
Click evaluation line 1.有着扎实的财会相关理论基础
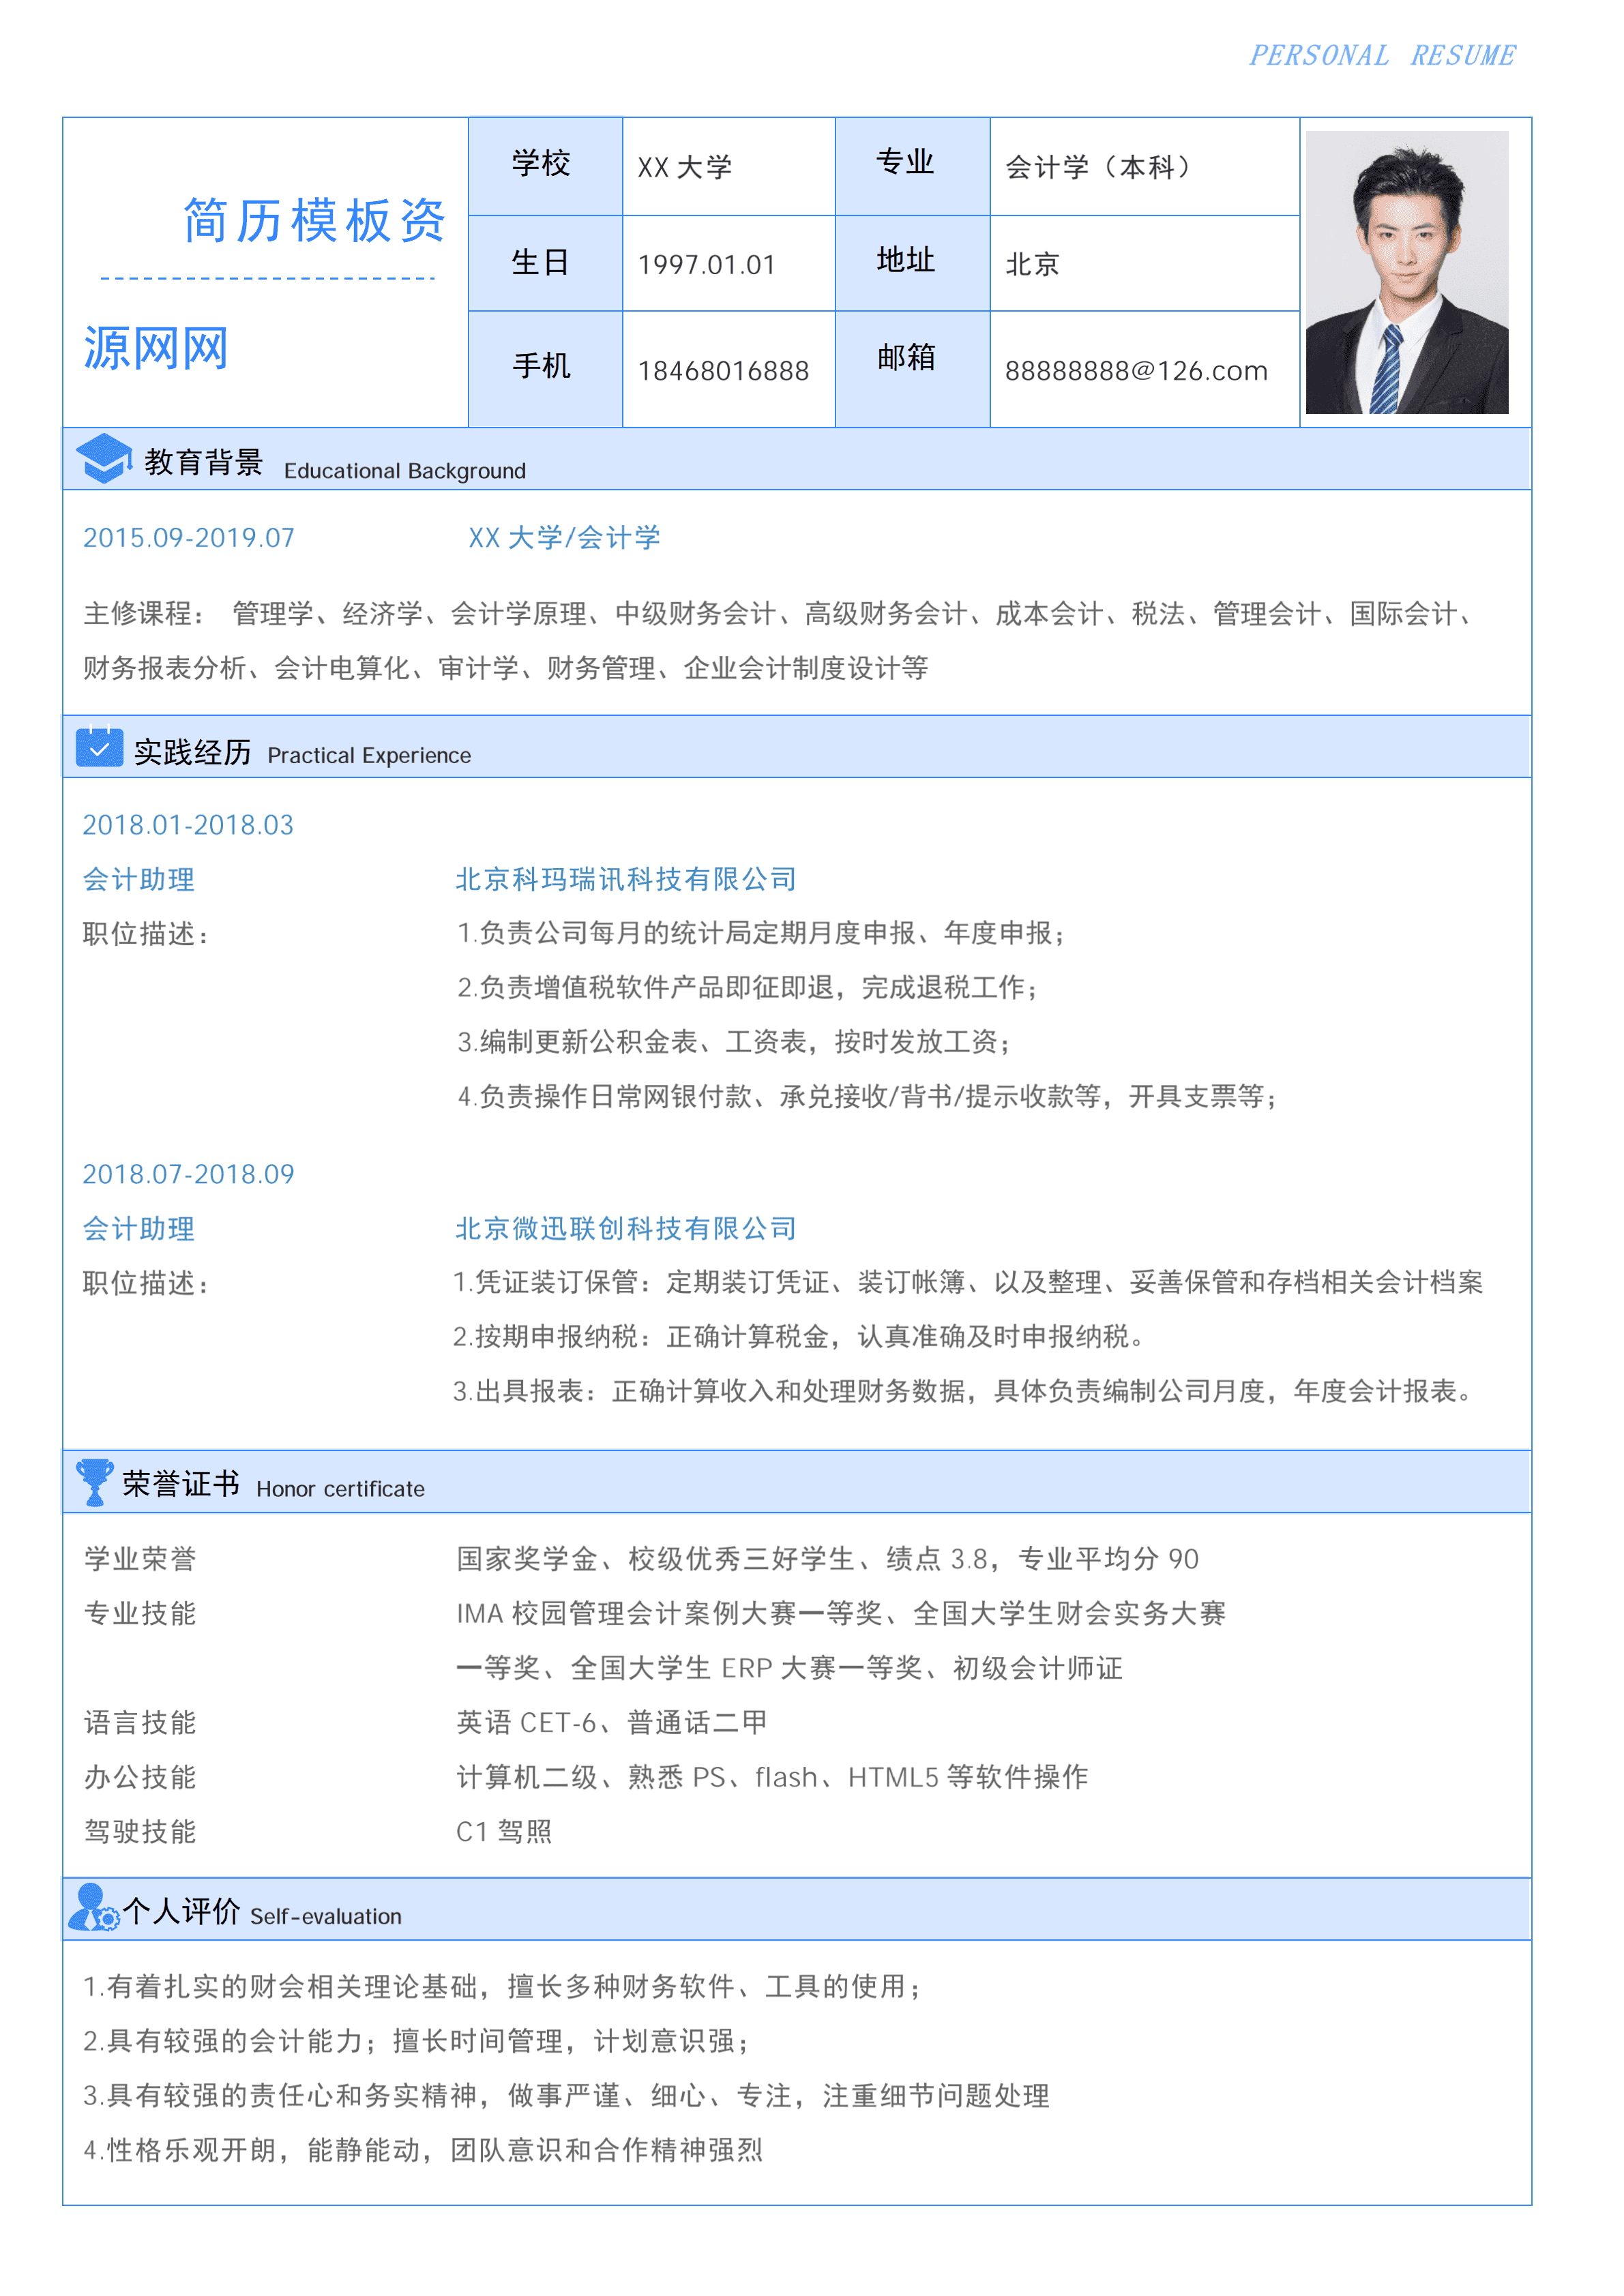click(503, 1987)
